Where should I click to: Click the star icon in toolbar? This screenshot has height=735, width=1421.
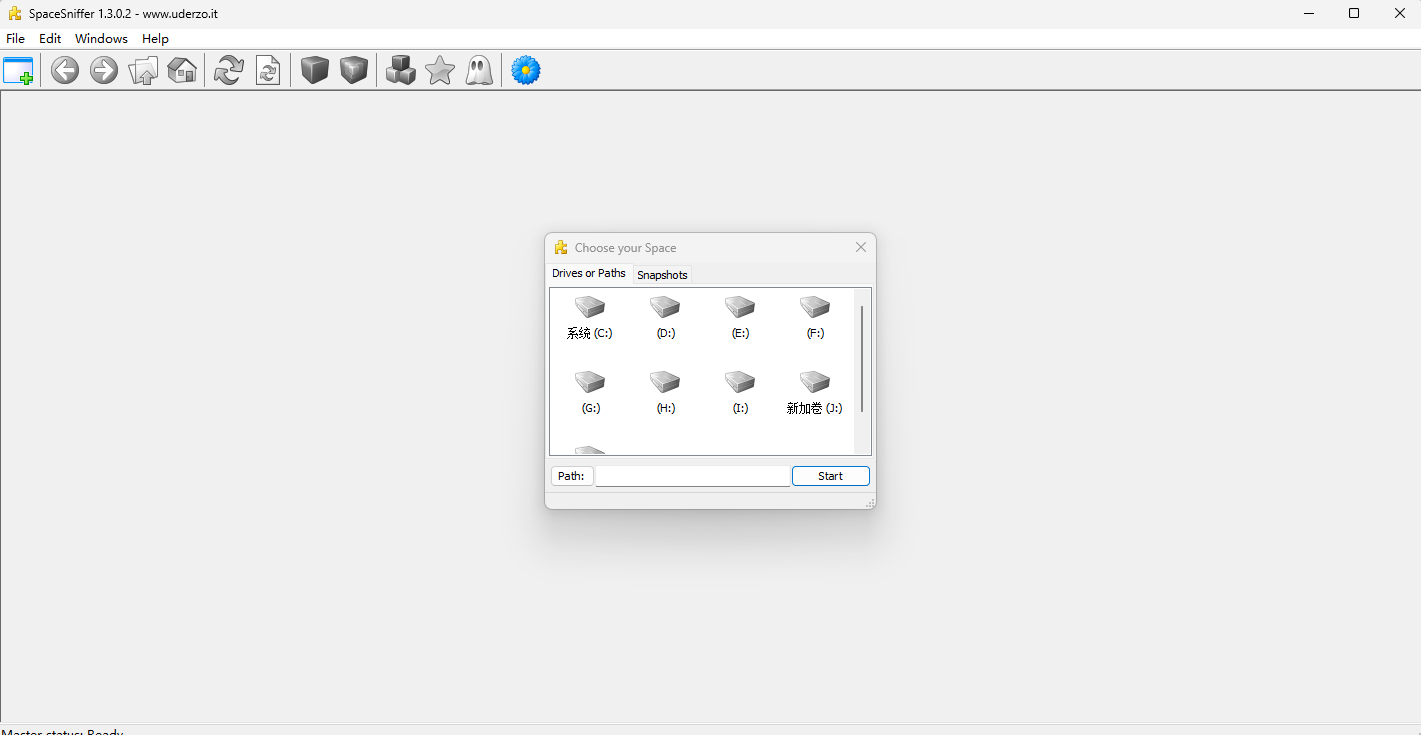pyautogui.click(x=440, y=71)
